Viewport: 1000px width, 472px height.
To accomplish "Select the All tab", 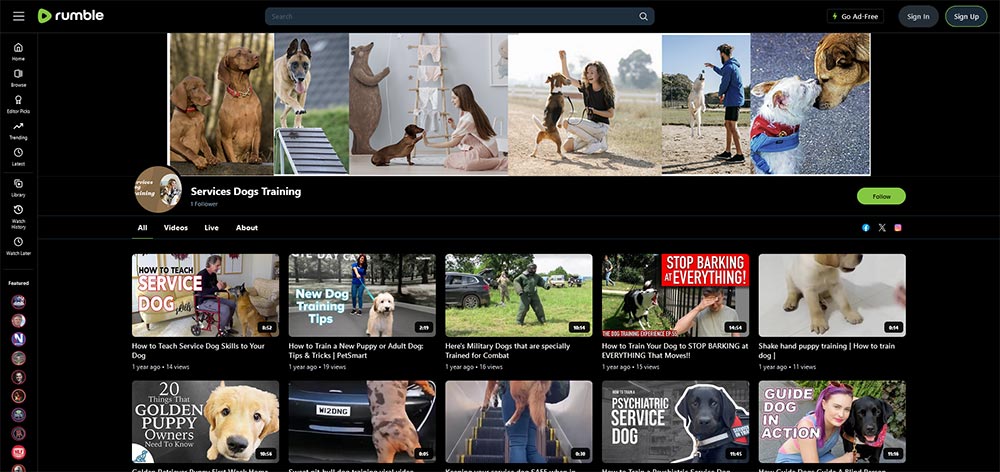I will [142, 228].
